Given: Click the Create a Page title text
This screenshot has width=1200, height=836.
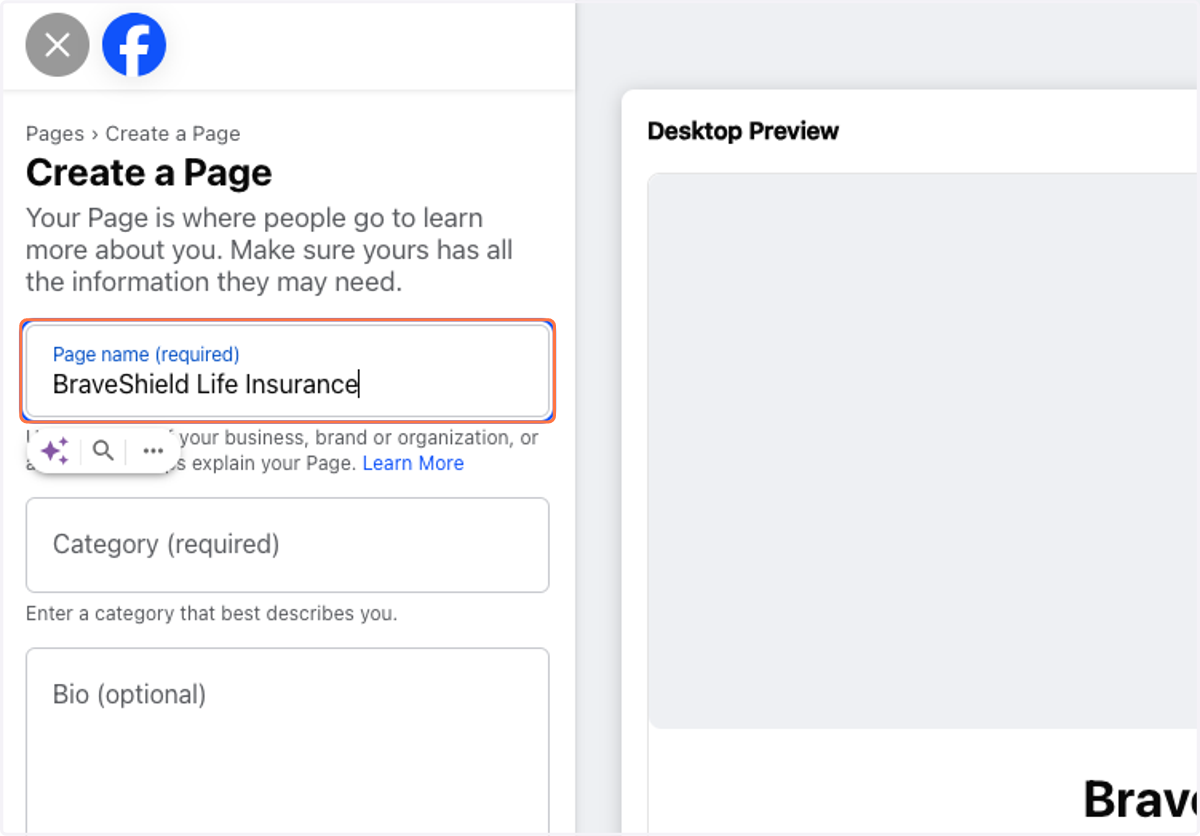Looking at the screenshot, I should (x=149, y=173).
